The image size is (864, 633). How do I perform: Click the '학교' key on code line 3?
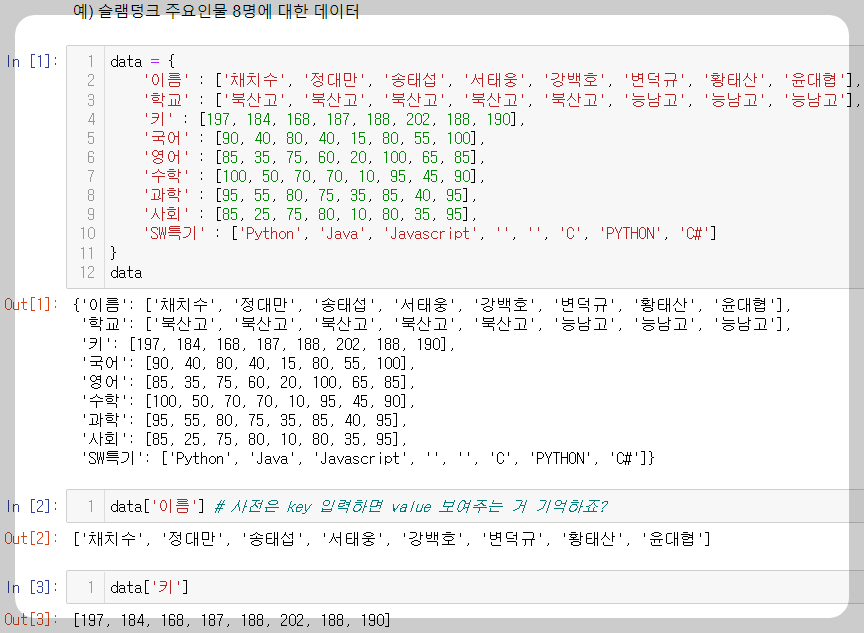(166, 100)
